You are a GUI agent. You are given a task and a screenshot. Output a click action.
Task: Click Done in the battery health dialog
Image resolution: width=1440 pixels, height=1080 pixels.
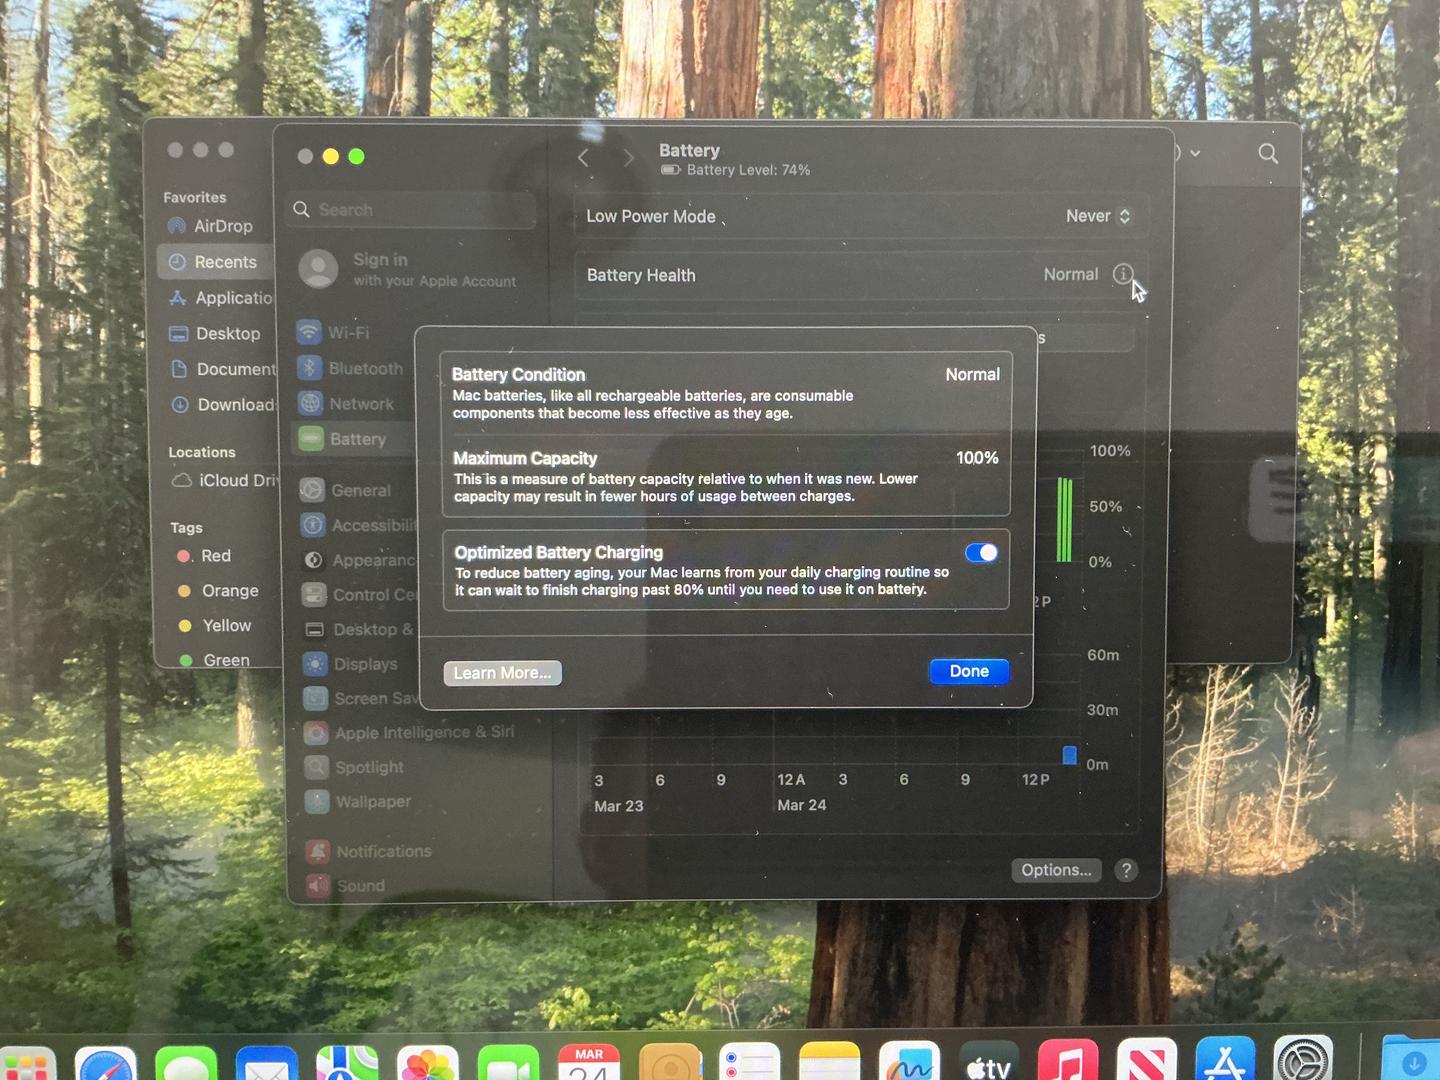point(969,672)
